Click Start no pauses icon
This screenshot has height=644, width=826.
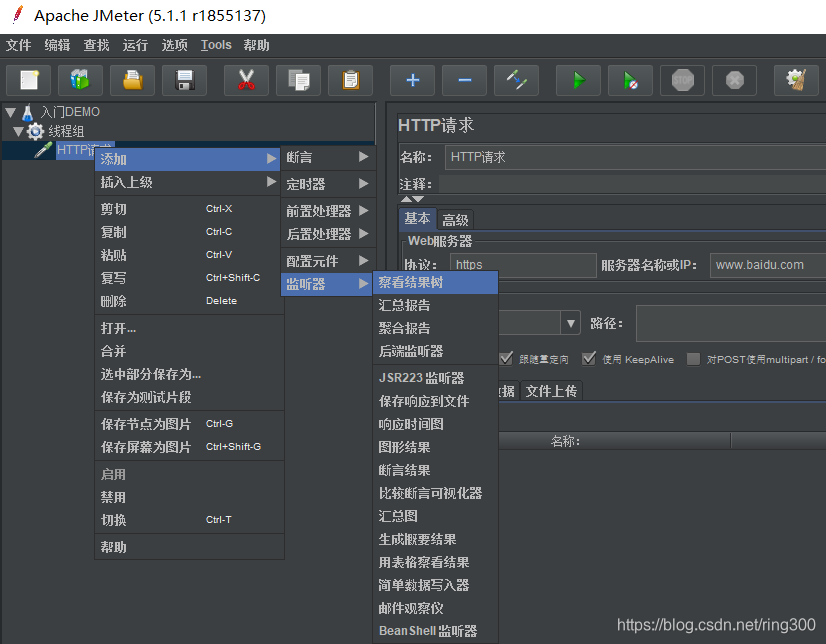pyautogui.click(x=631, y=81)
